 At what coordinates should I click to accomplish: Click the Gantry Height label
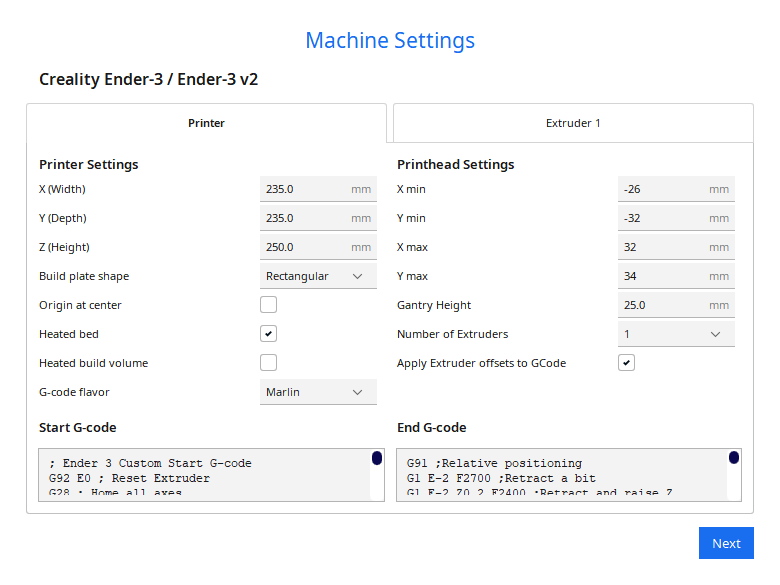click(x=434, y=305)
